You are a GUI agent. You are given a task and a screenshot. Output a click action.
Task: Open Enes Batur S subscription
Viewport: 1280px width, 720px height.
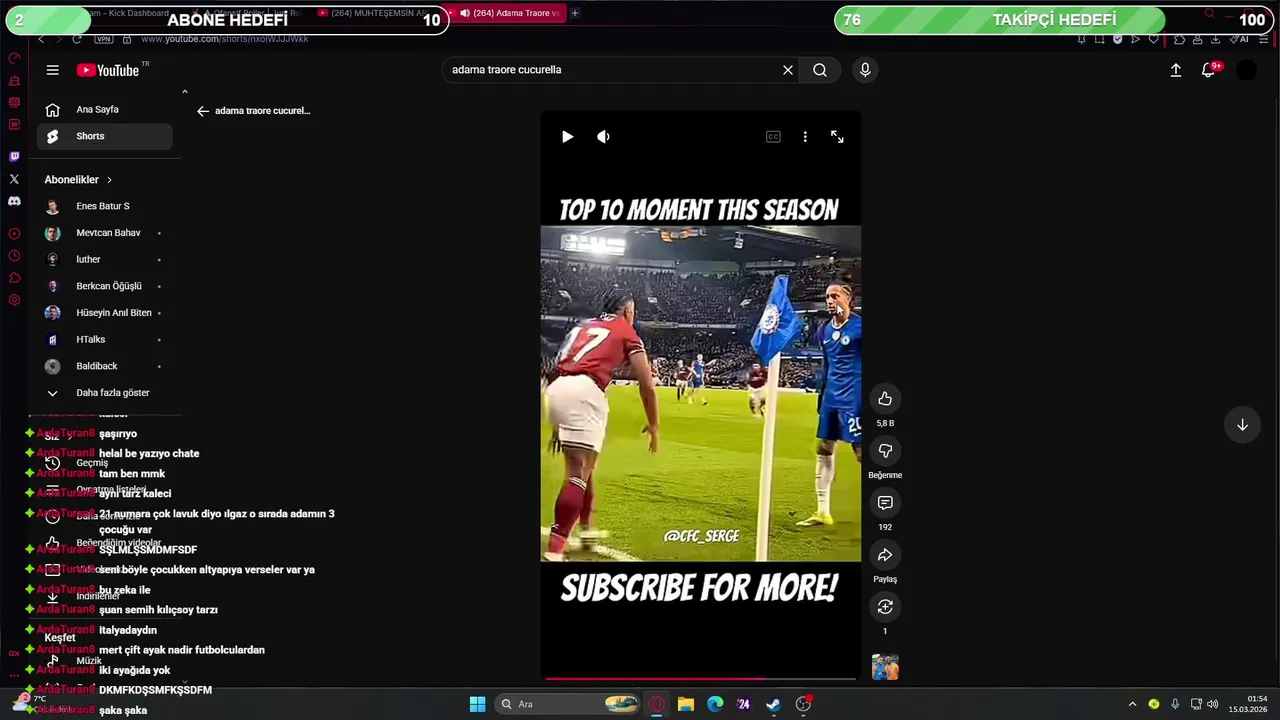(x=105, y=206)
